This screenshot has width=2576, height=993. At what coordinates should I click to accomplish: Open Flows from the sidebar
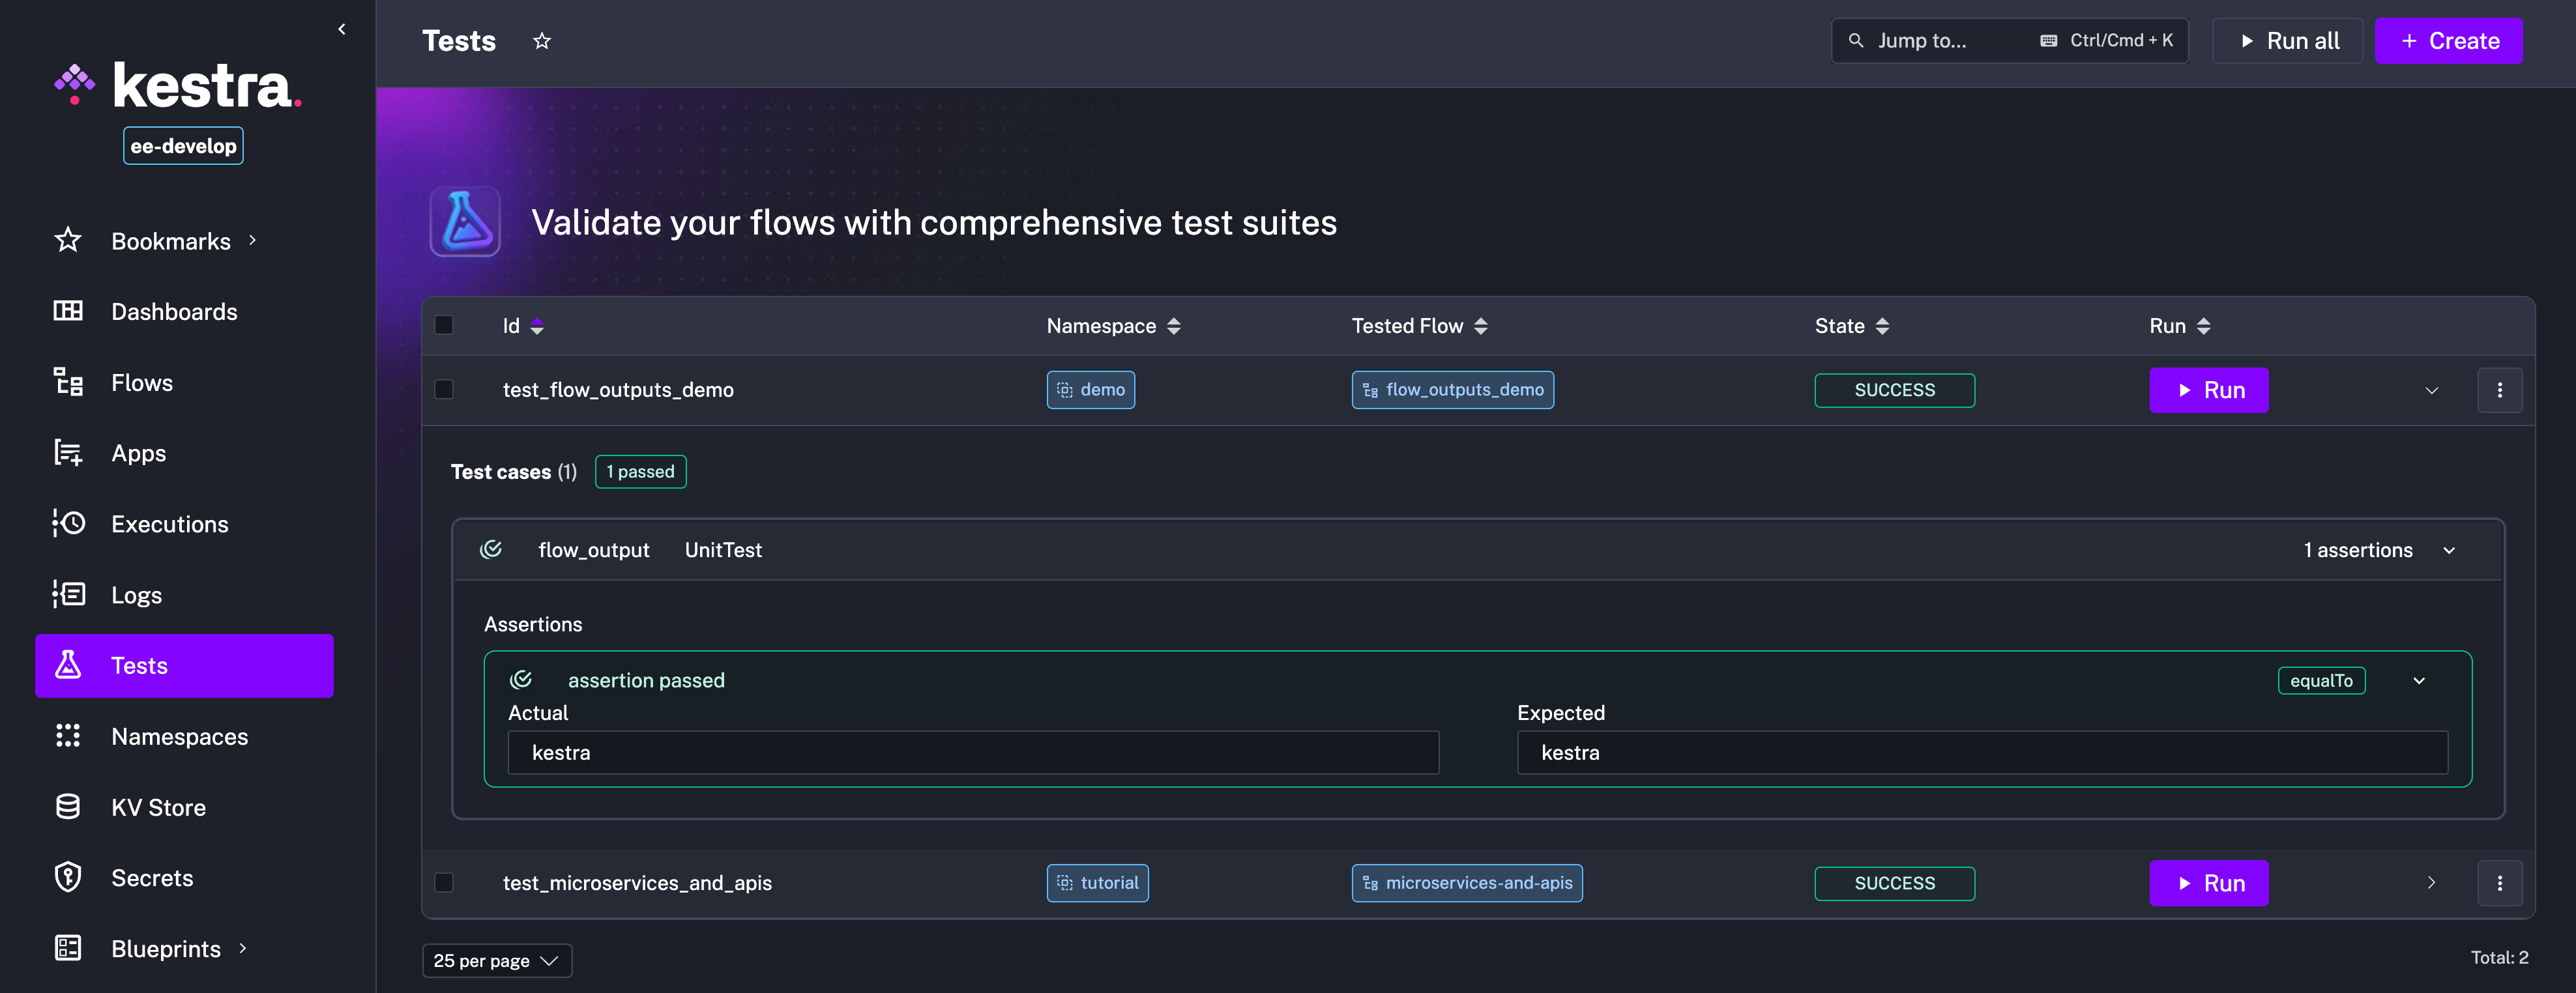(184, 382)
